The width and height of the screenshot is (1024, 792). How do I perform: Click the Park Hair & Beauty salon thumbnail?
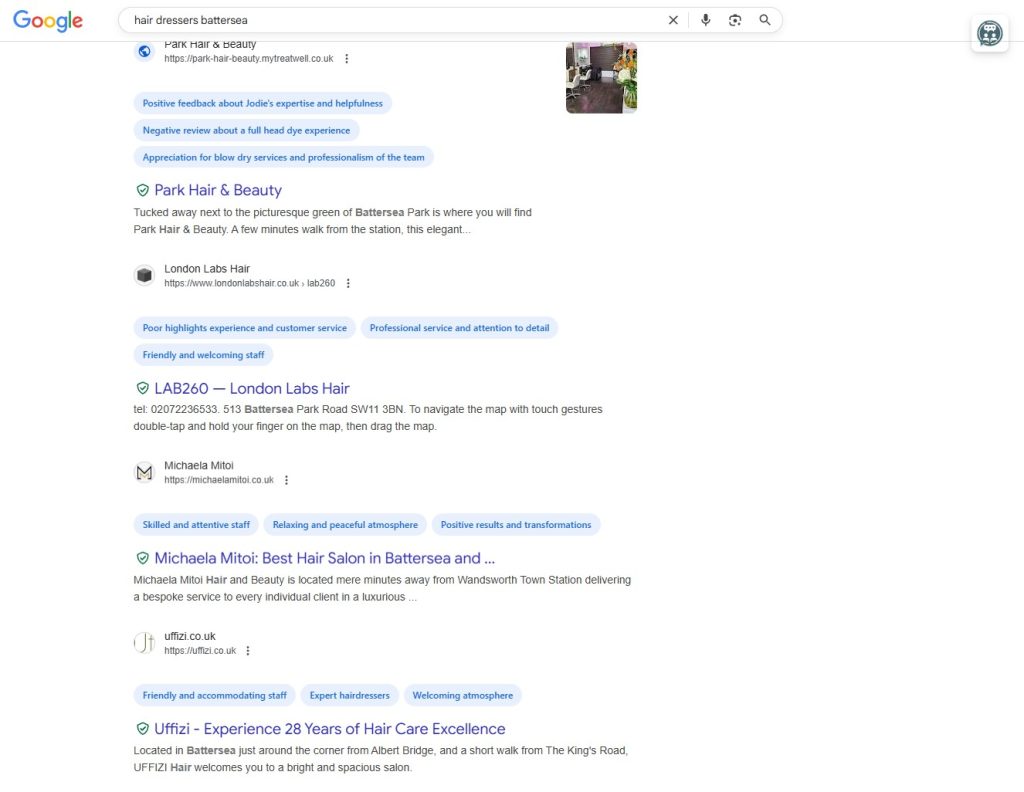601,78
